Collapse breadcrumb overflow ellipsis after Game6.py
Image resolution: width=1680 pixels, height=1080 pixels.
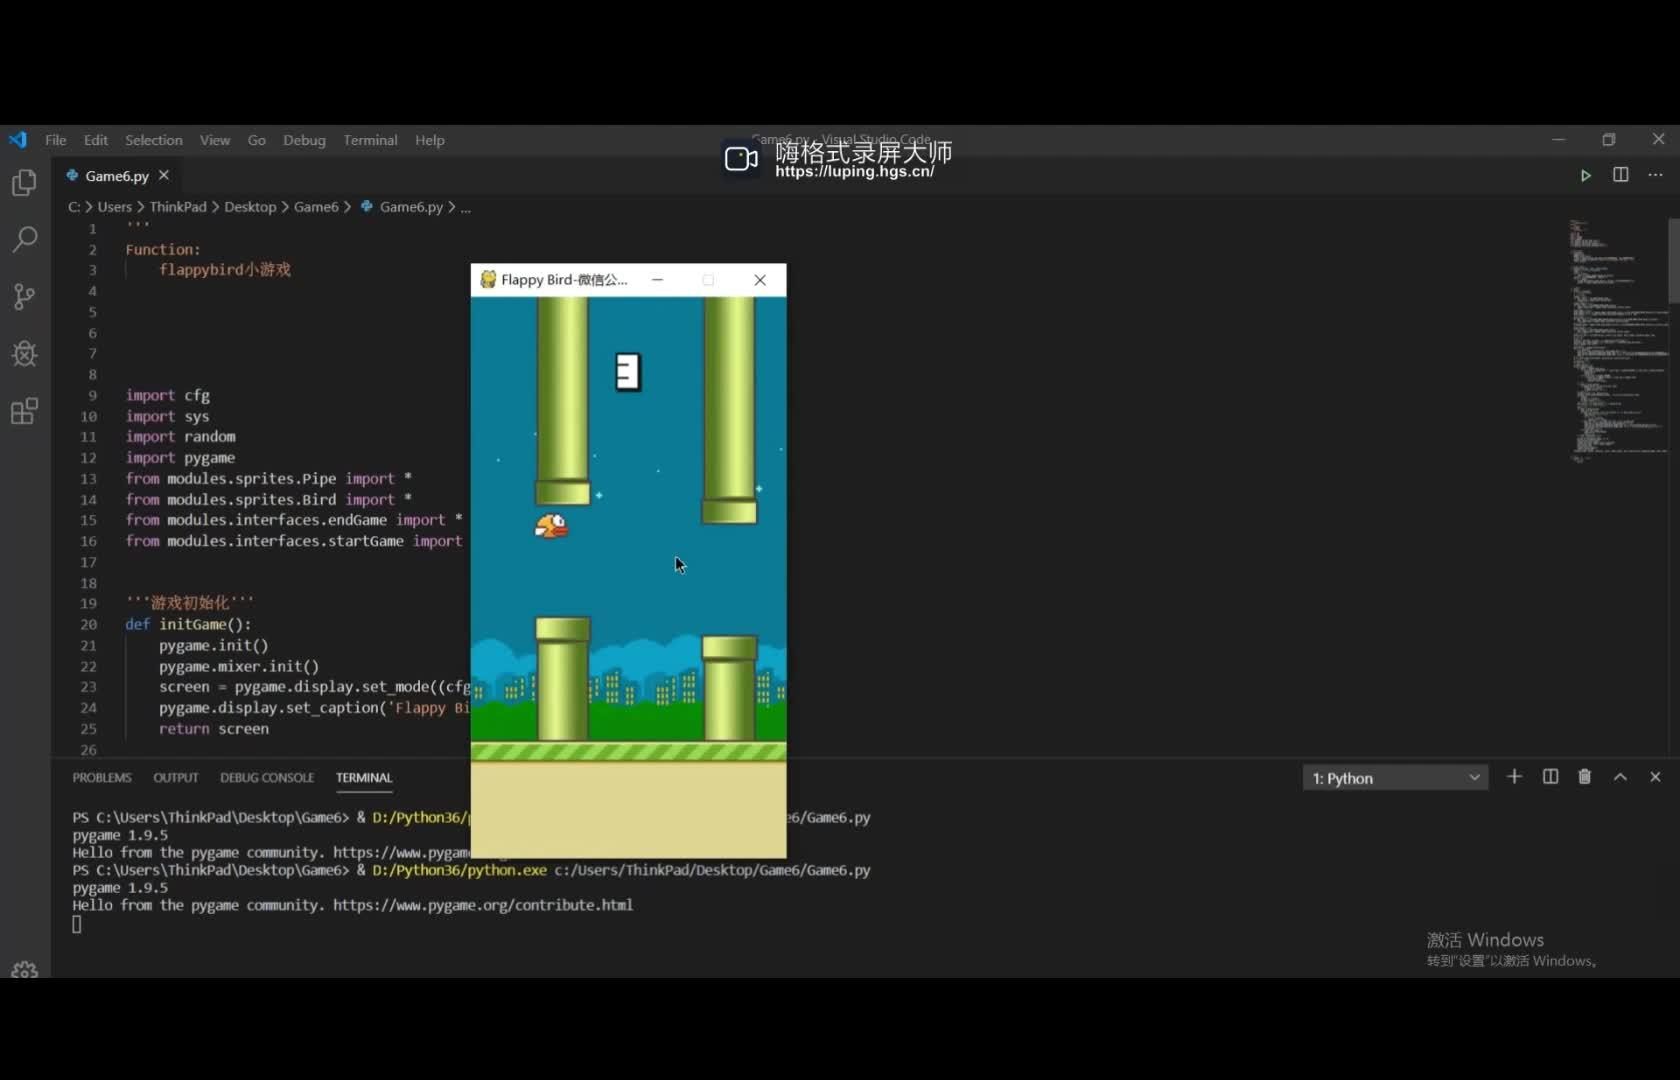click(466, 207)
